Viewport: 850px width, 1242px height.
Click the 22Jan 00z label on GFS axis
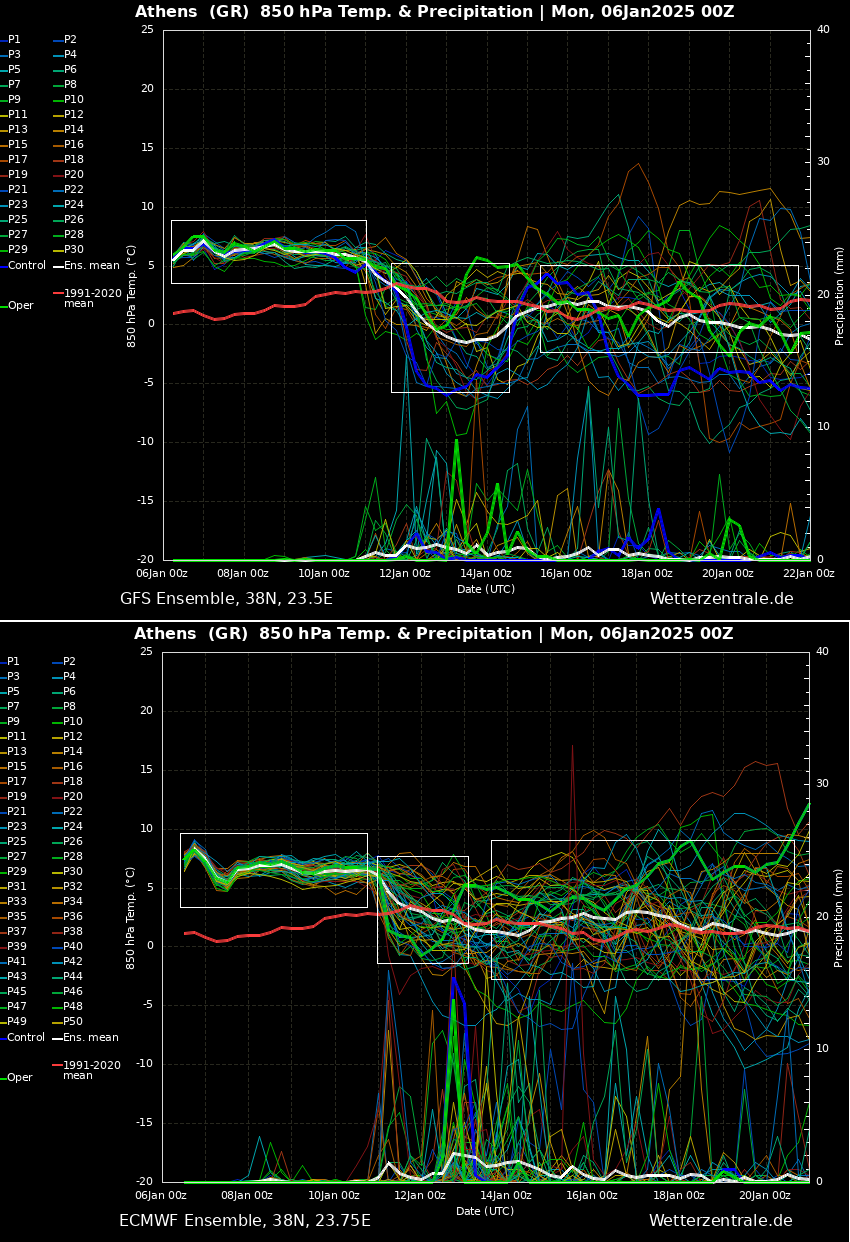[x=808, y=574]
